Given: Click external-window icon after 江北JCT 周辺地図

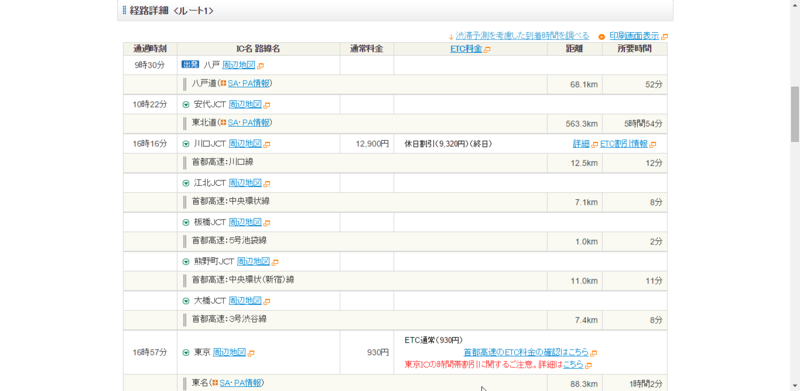Looking at the screenshot, I should (267, 184).
